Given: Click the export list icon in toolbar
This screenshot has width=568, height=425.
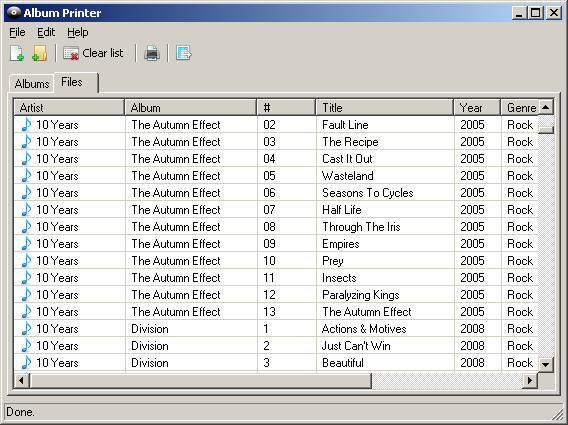Looking at the screenshot, I should [x=184, y=53].
